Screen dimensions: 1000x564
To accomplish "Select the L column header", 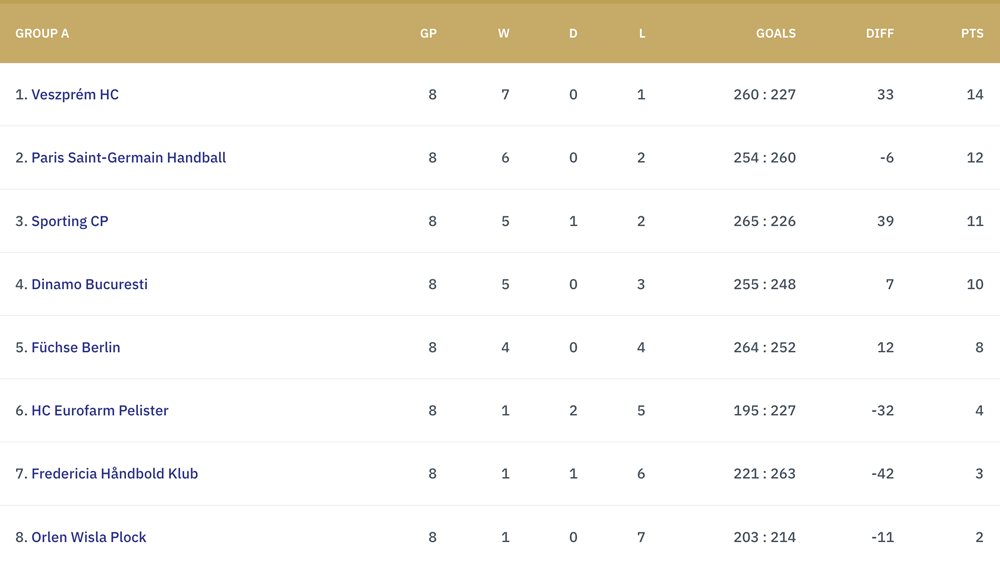I will (642, 33).
